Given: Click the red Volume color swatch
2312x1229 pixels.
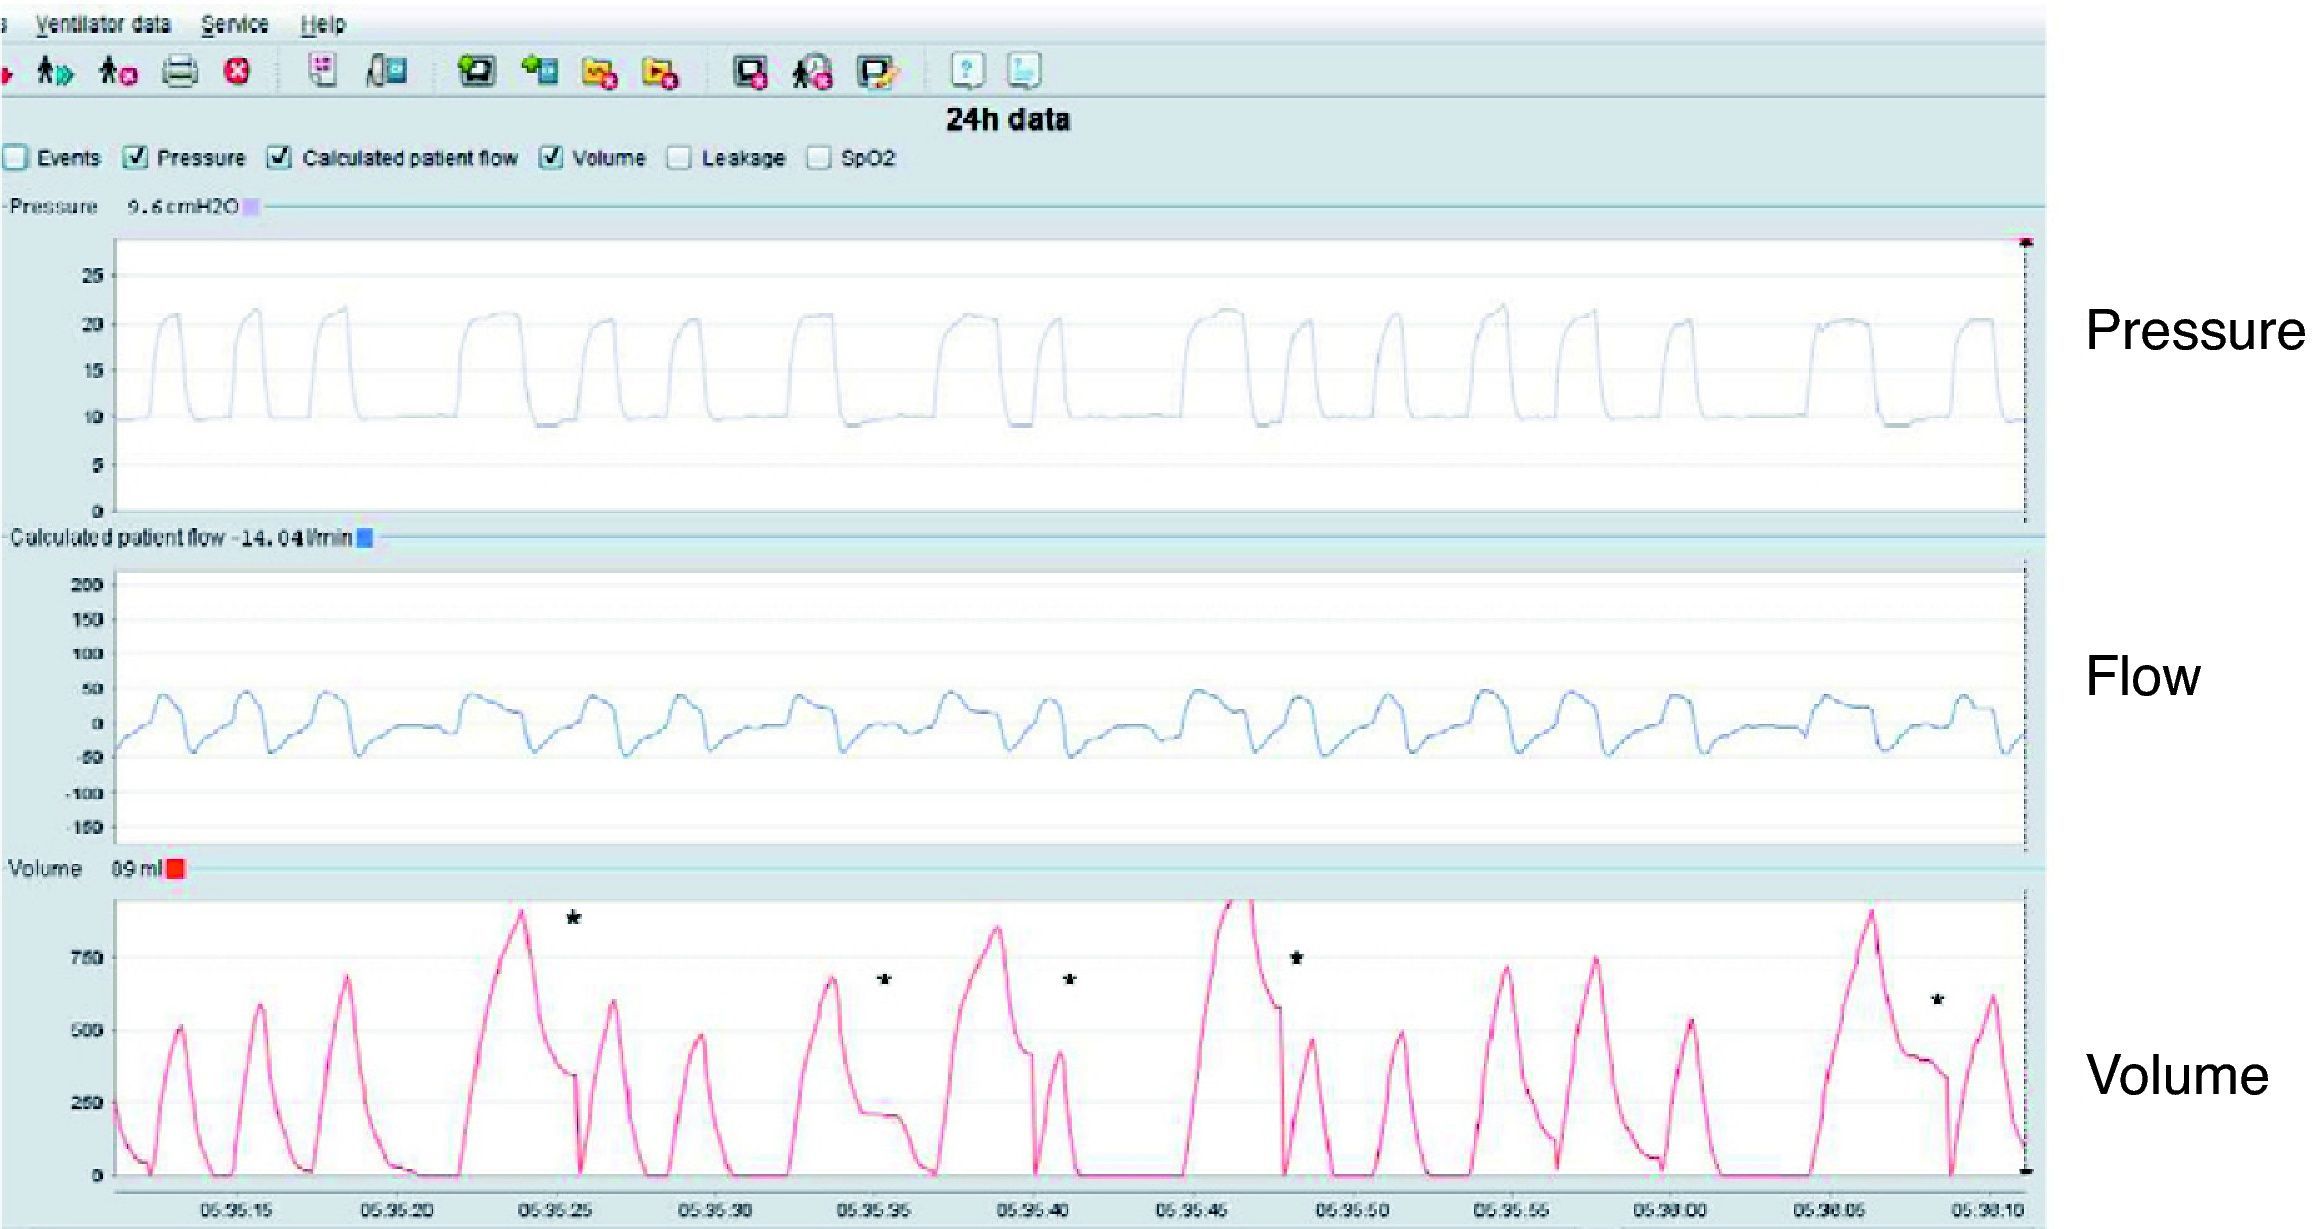Looking at the screenshot, I should 176,869.
